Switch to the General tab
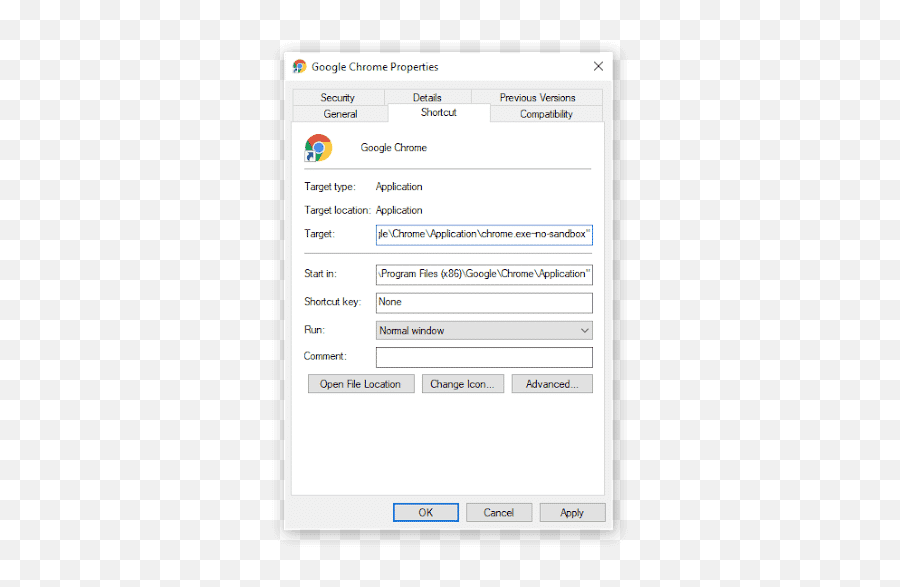This screenshot has height=587, width=900. (x=340, y=114)
